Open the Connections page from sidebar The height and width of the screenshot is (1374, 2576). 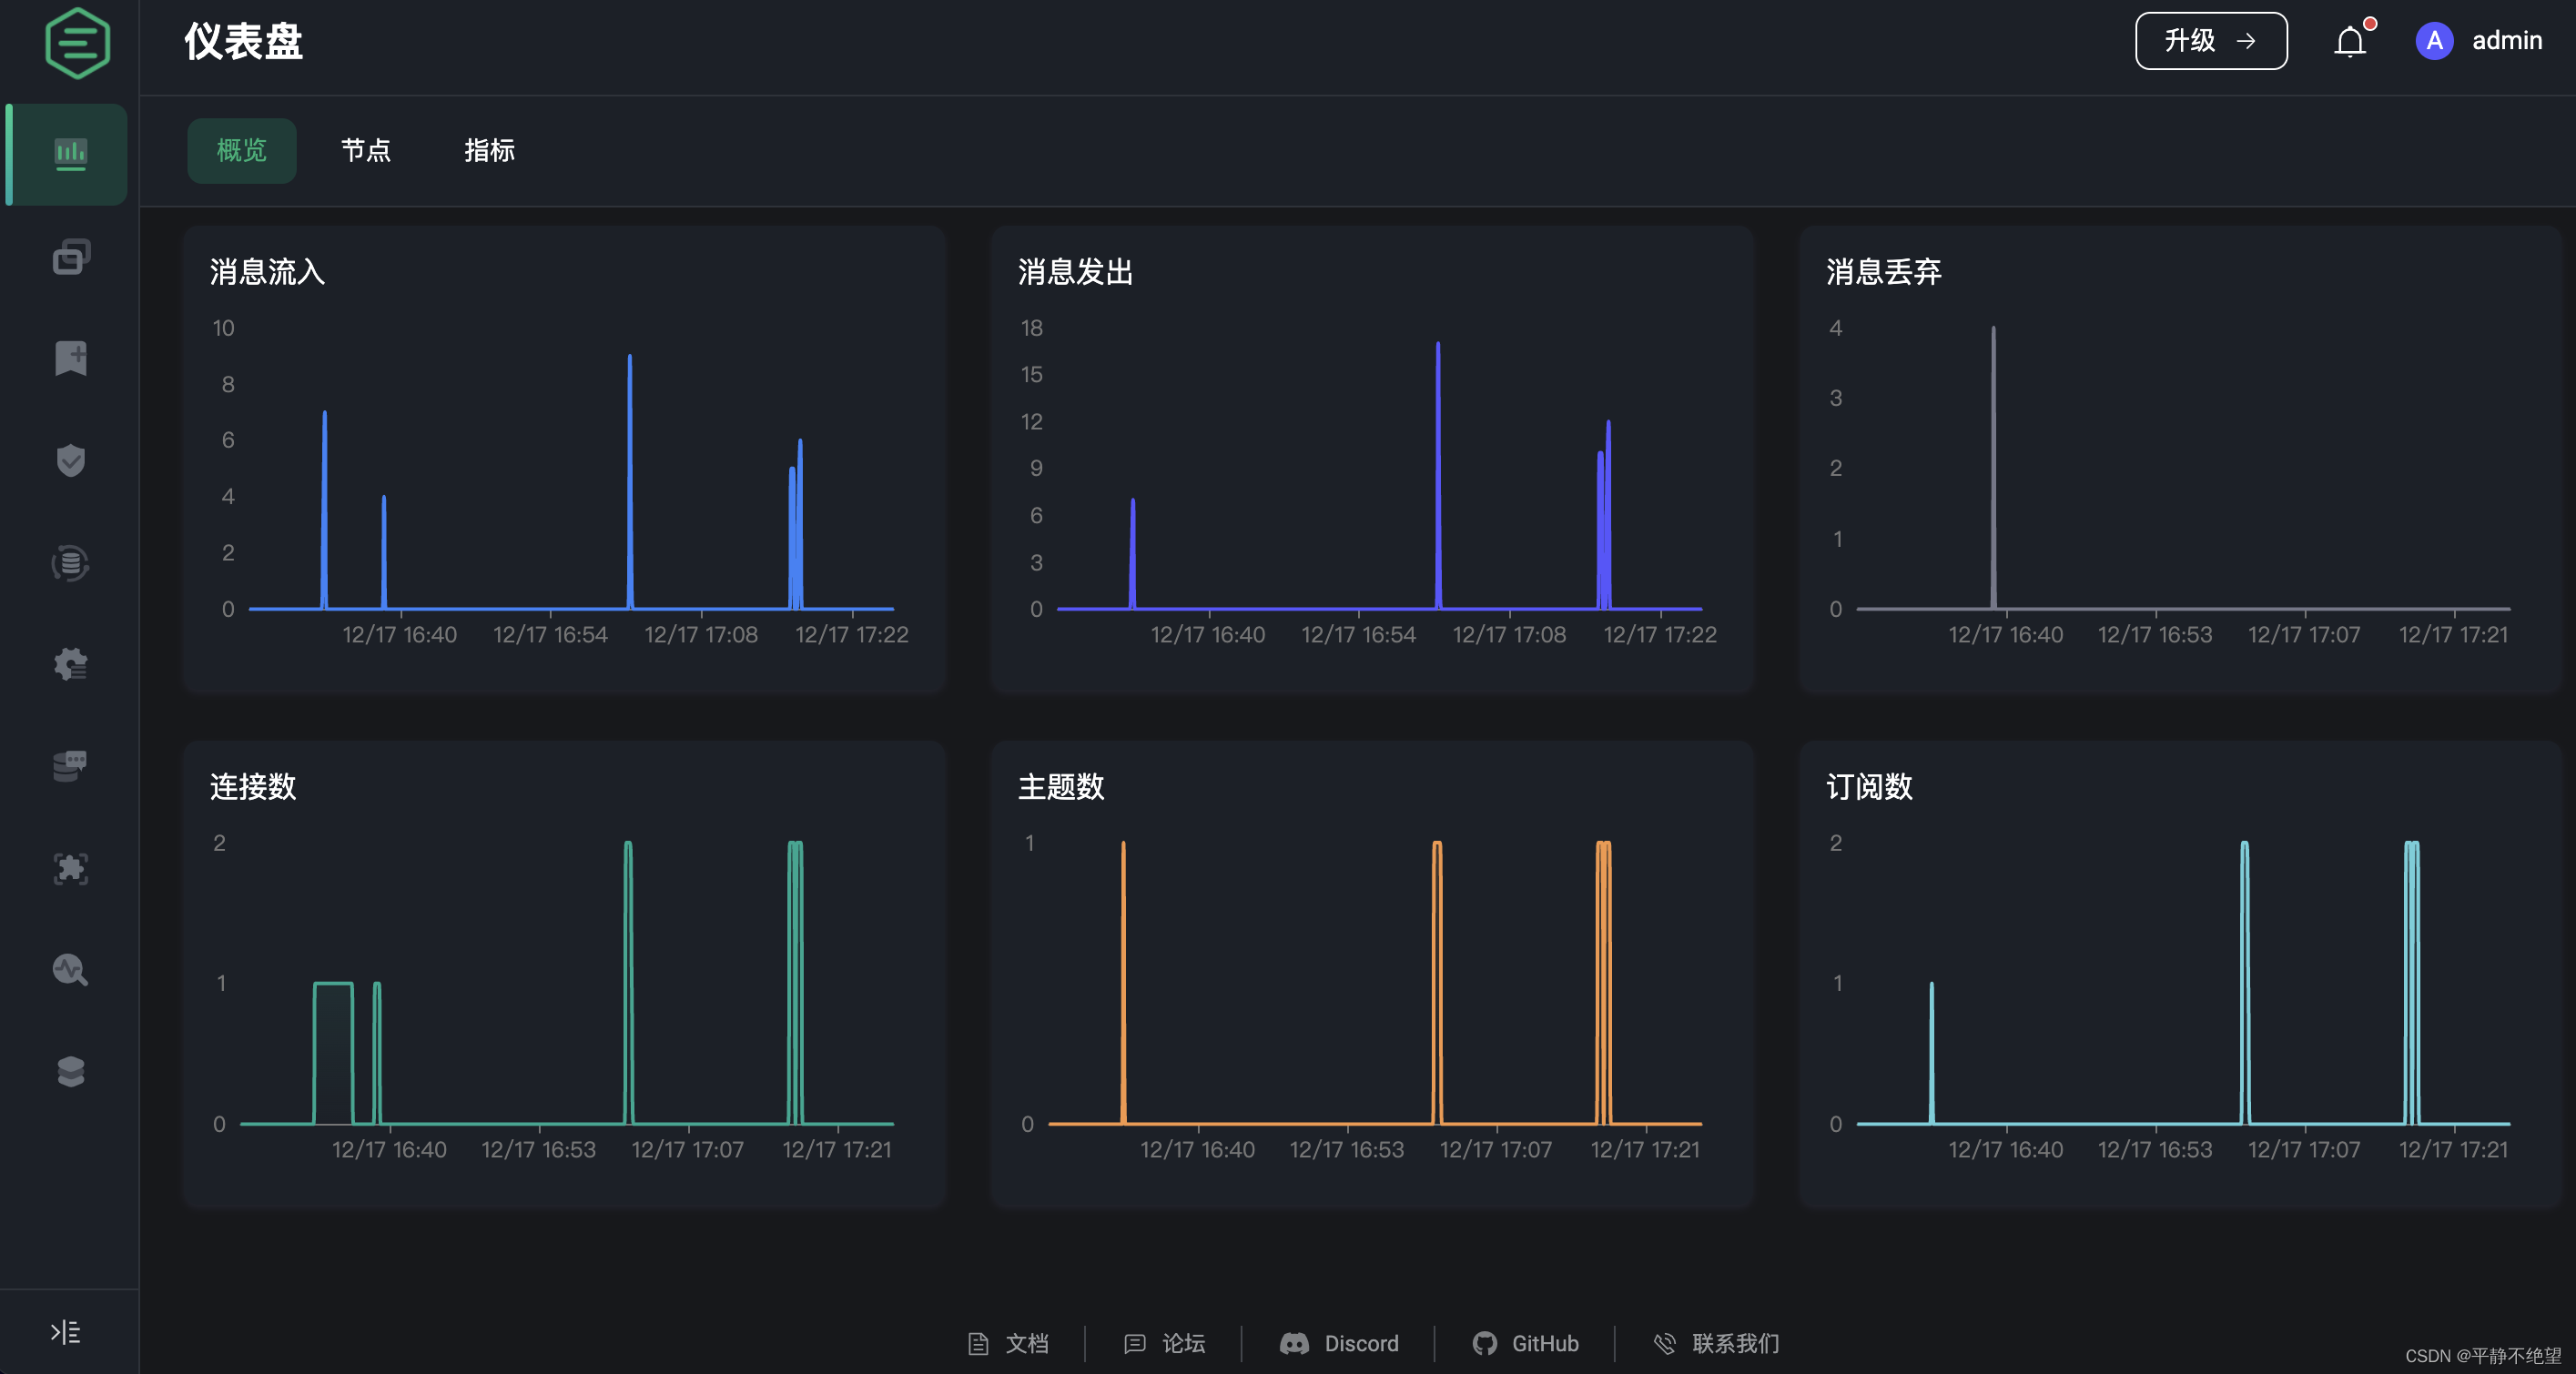click(x=68, y=257)
